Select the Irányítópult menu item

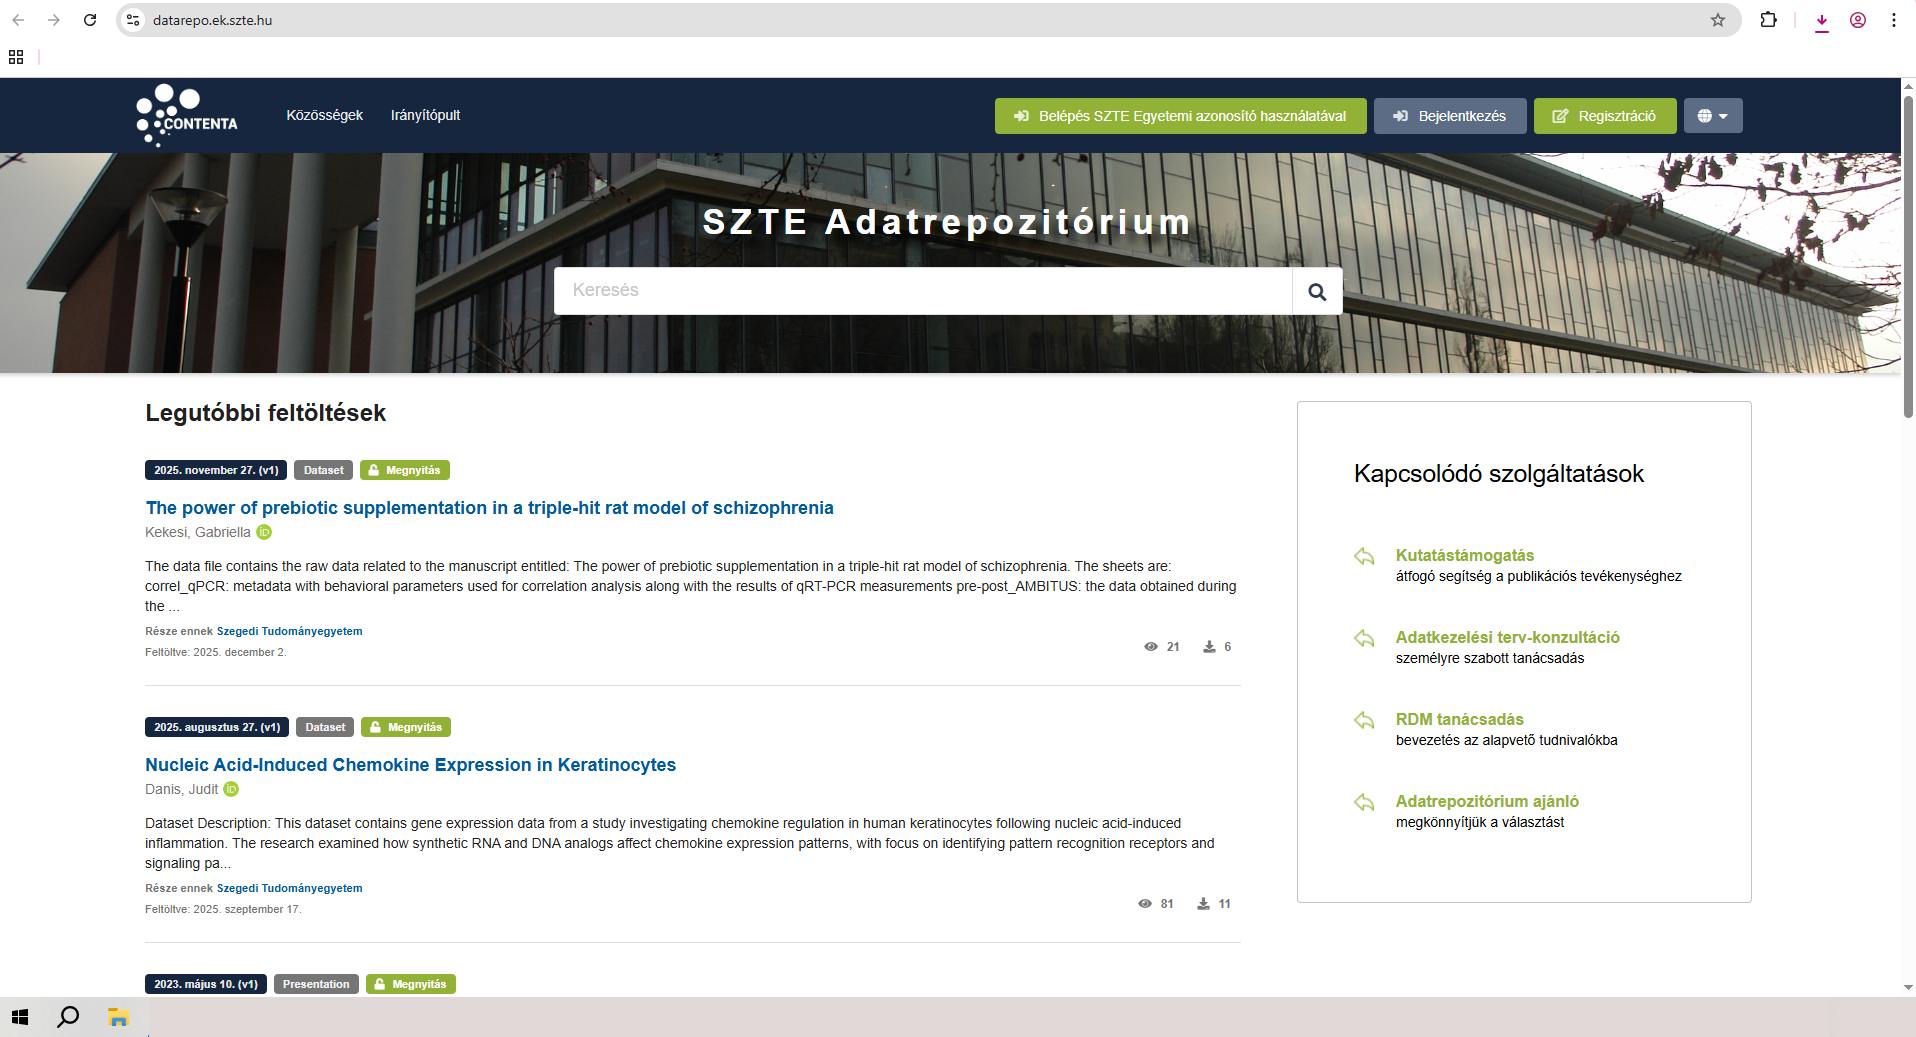click(x=426, y=115)
